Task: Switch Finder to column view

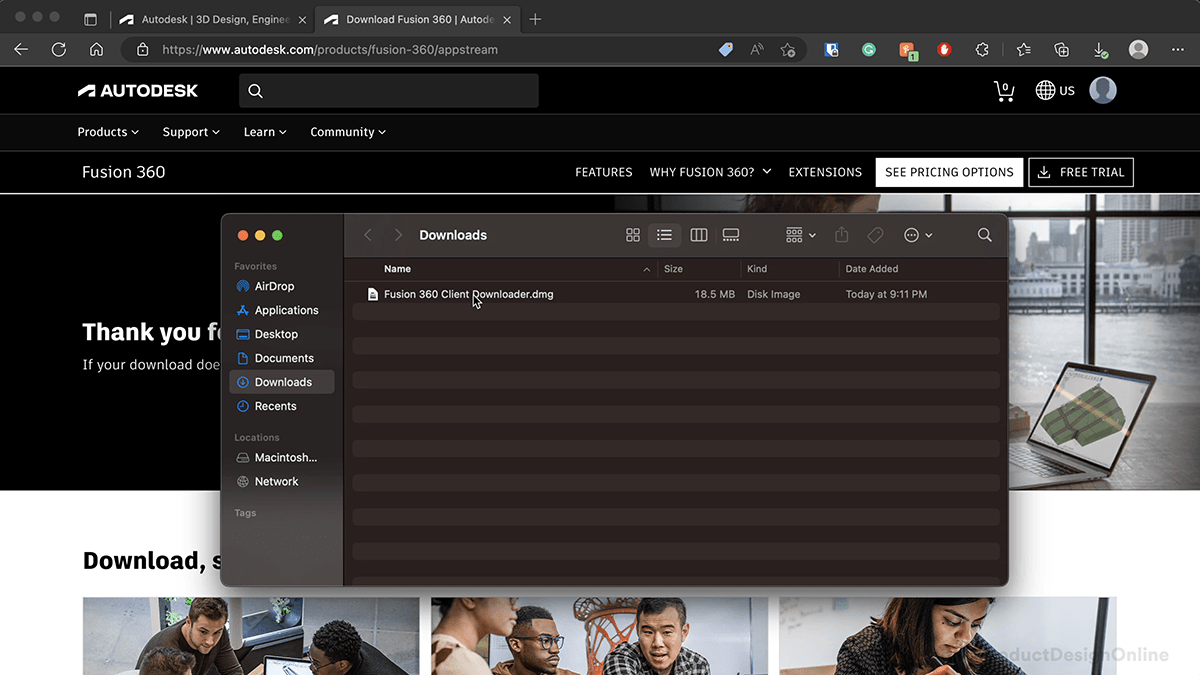Action: click(x=699, y=235)
